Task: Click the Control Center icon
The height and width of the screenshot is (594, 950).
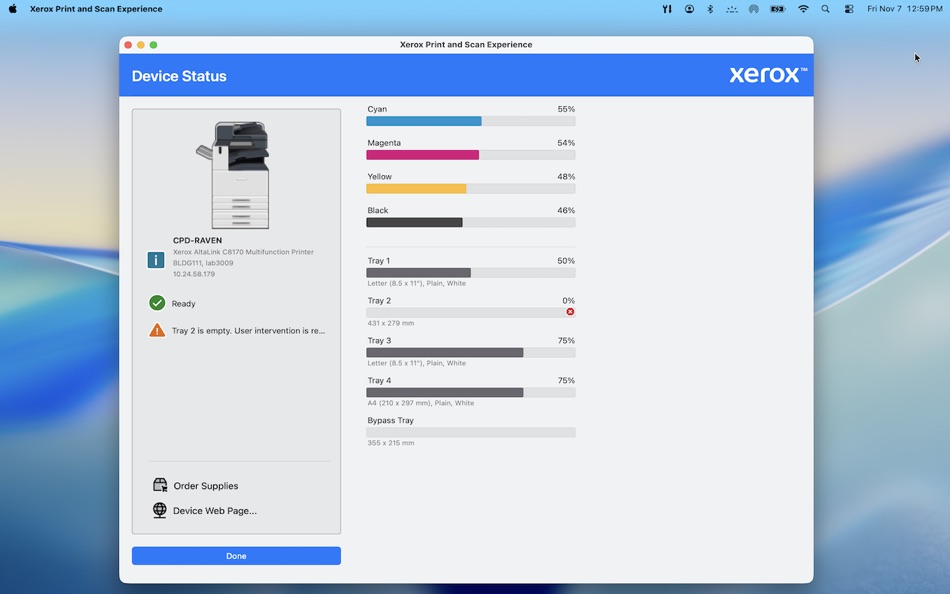Action: point(849,8)
